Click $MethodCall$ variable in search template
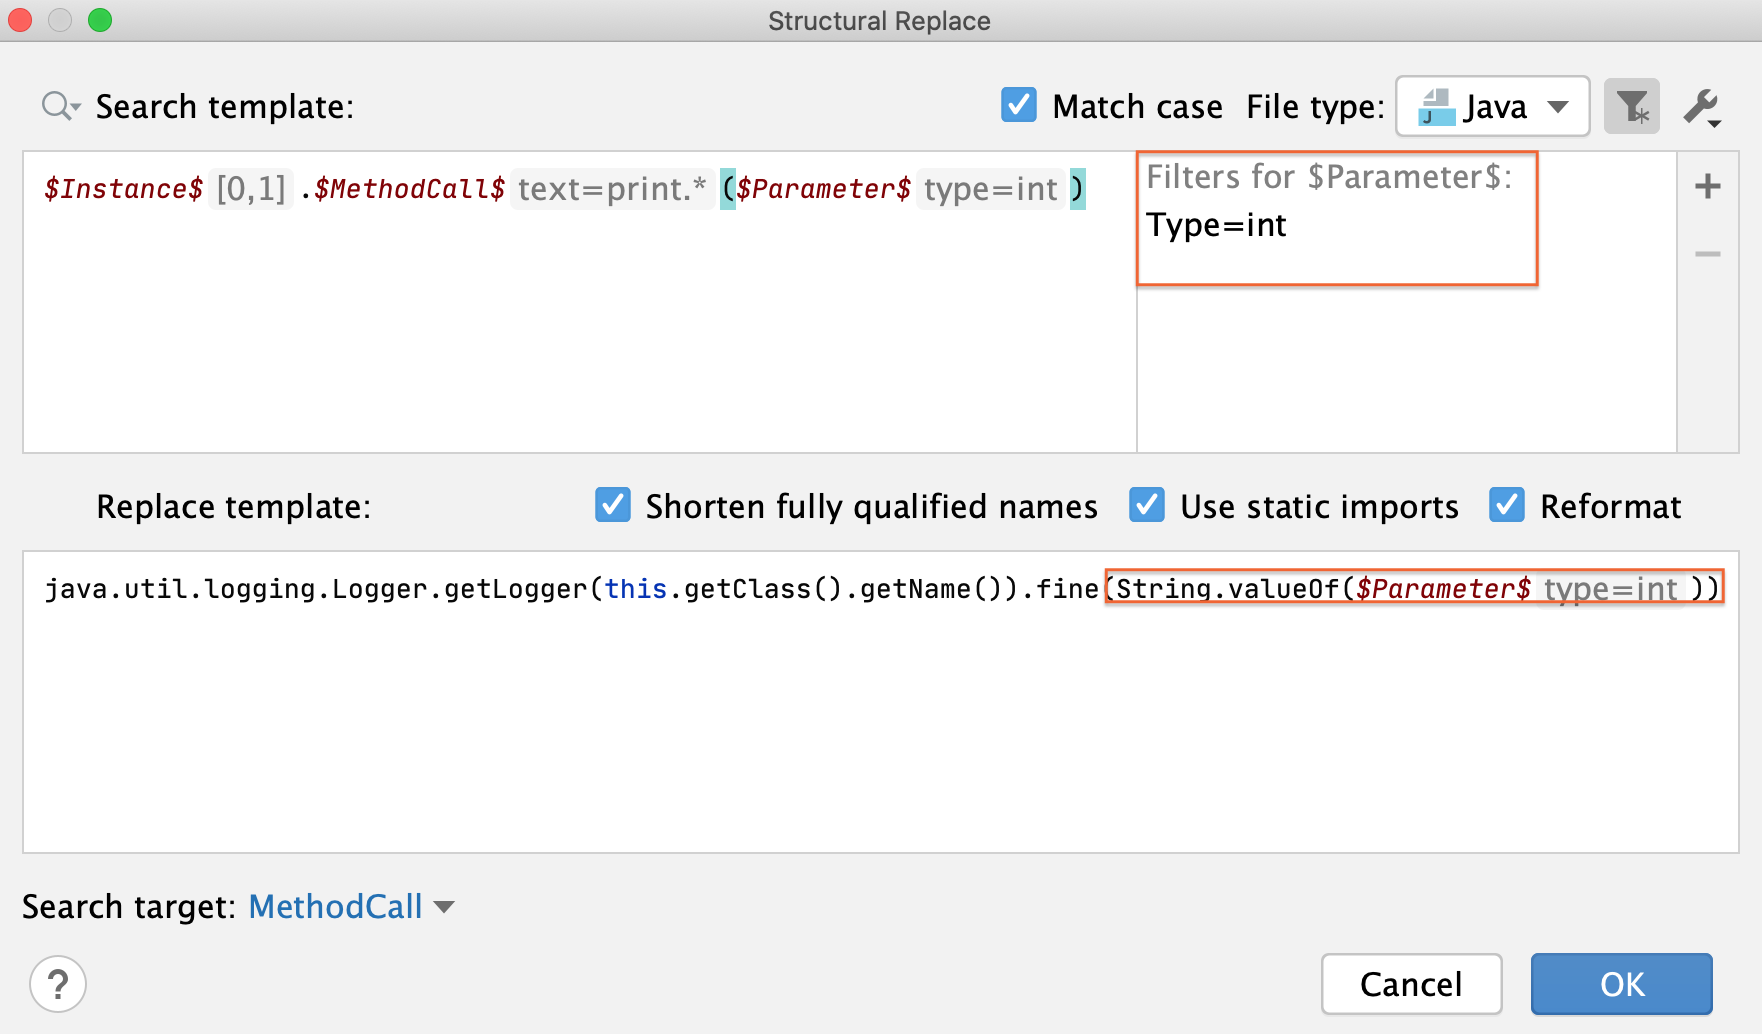This screenshot has height=1034, width=1762. [410, 189]
